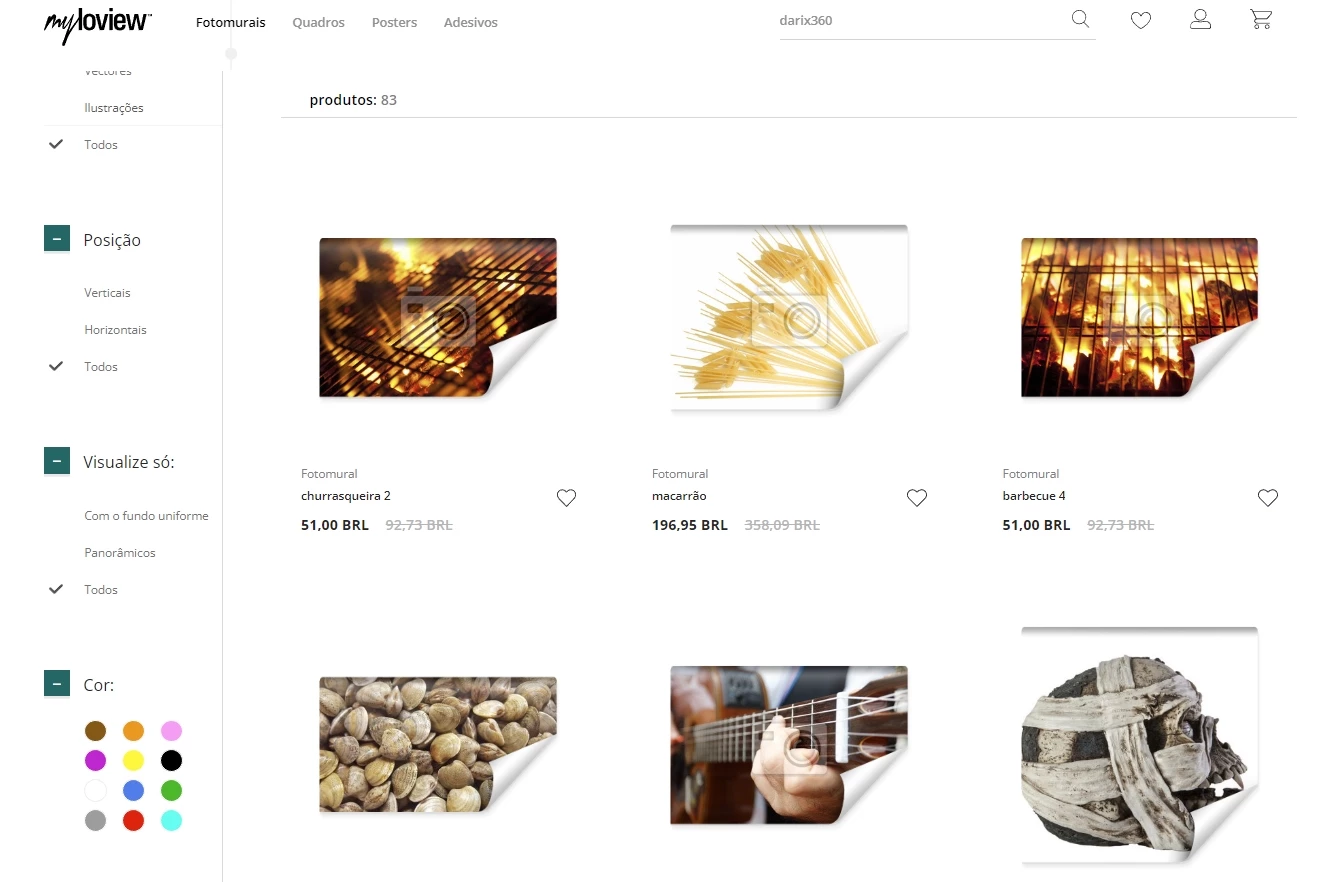Collapse the Posição filter section
This screenshot has width=1330, height=882.
[x=57, y=239]
